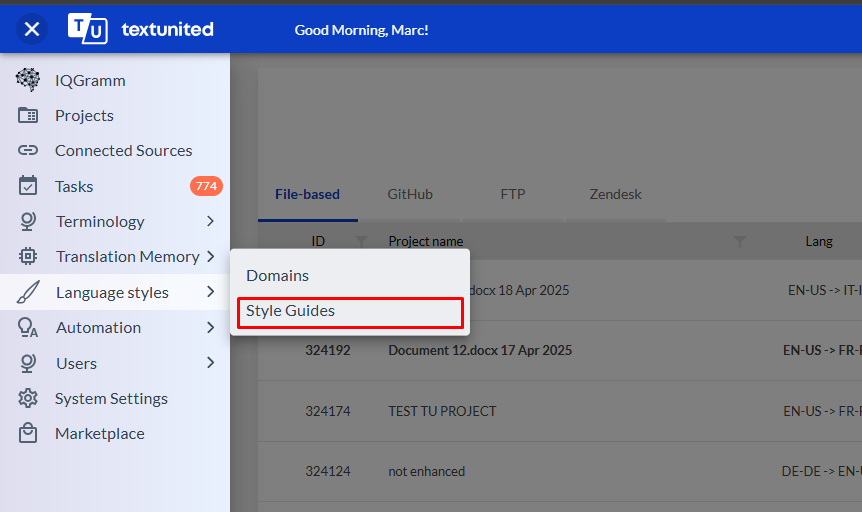This screenshot has height=512, width=862.
Task: Expand the Translation Memory submenu arrow
Action: 211,256
